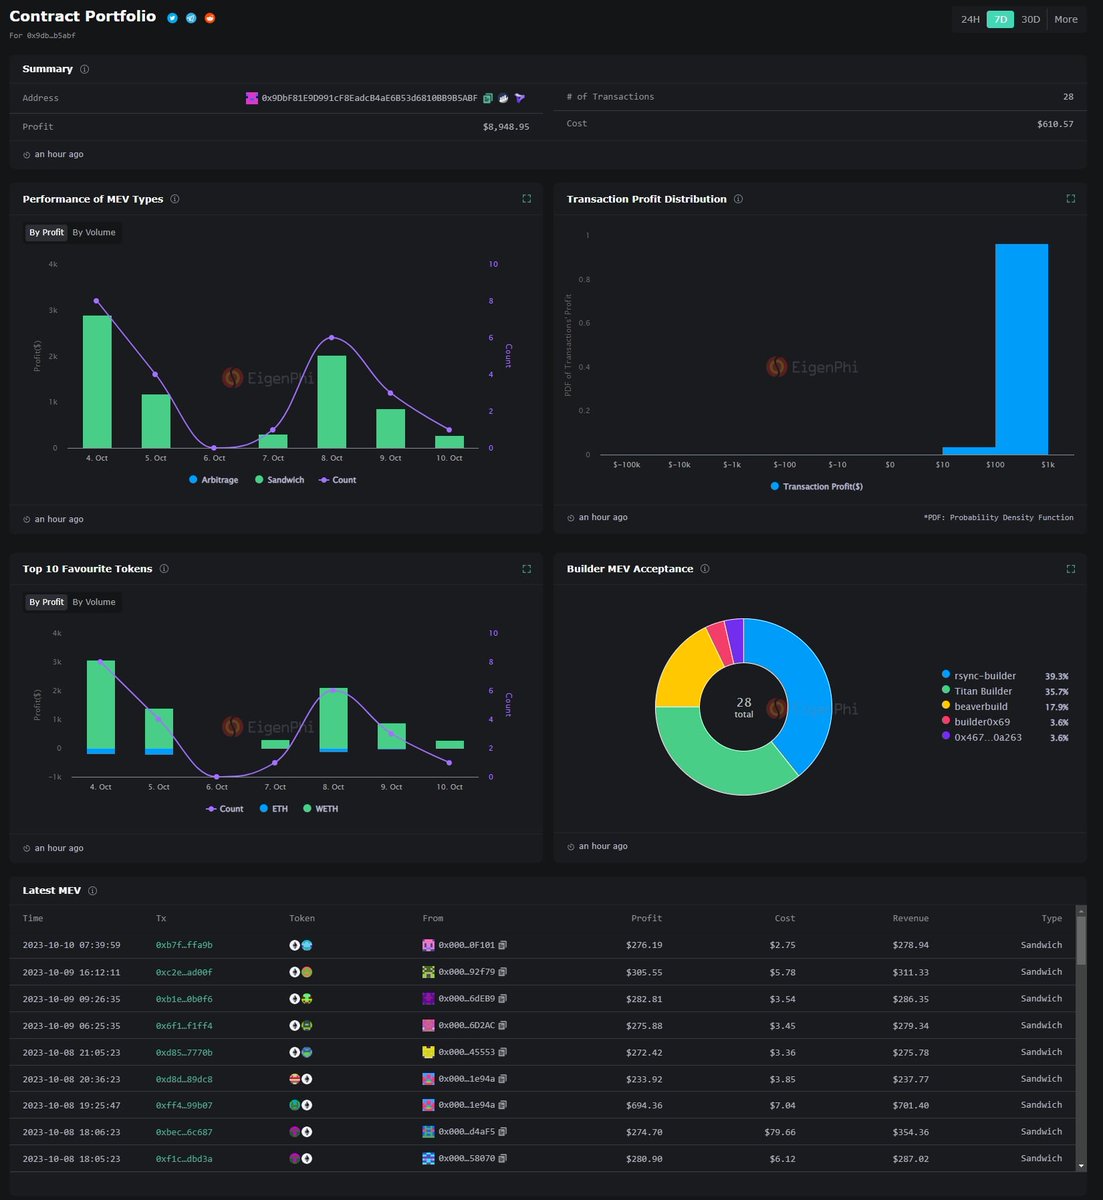The image size is (1103, 1200).
Task: Click the By Profit button under MEV Types
Action: point(46,232)
